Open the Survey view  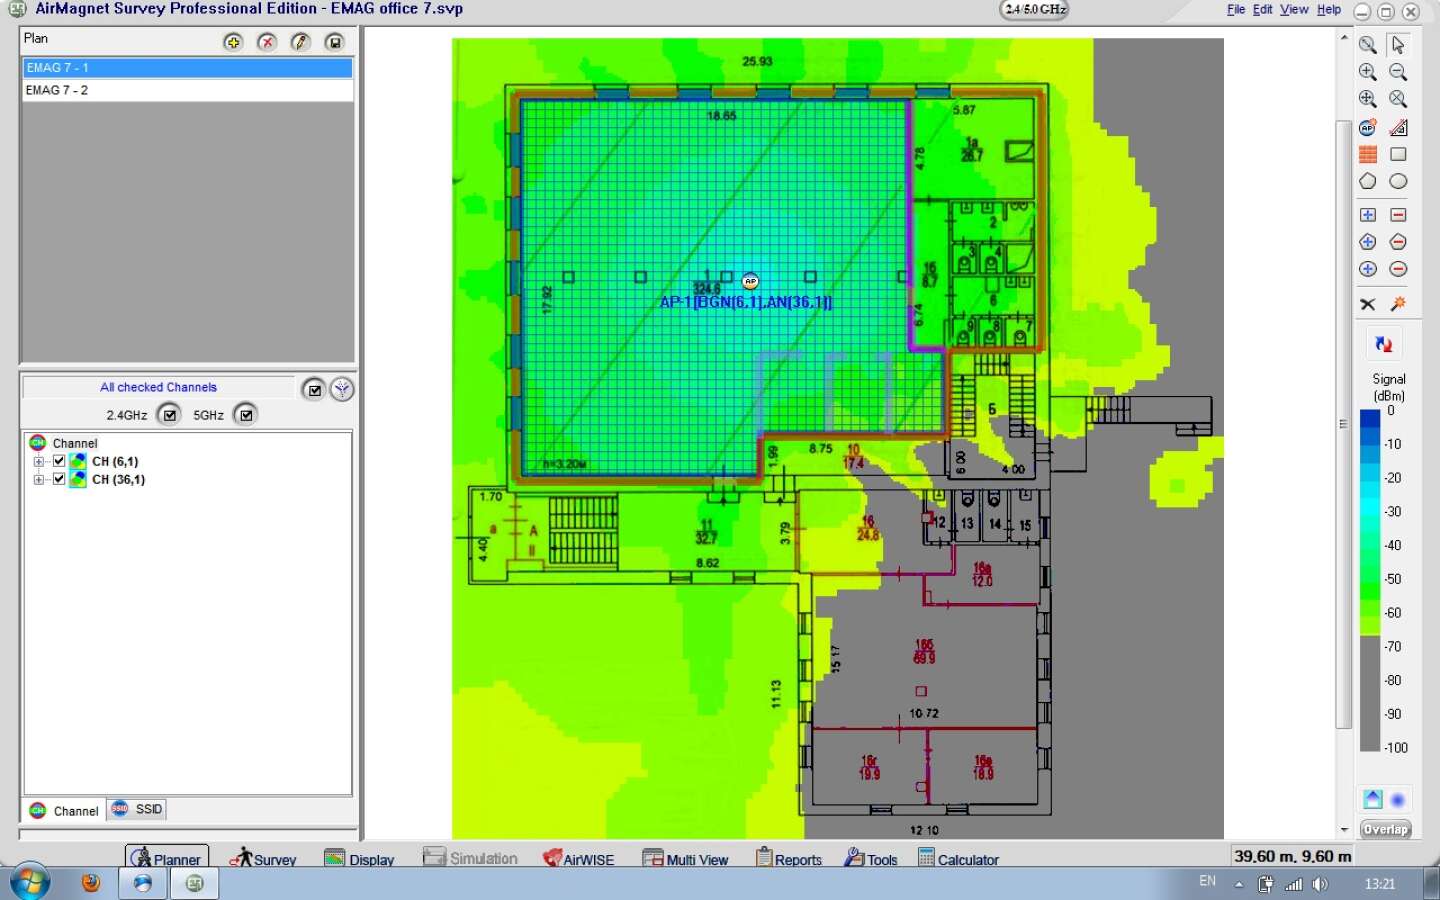(263, 858)
